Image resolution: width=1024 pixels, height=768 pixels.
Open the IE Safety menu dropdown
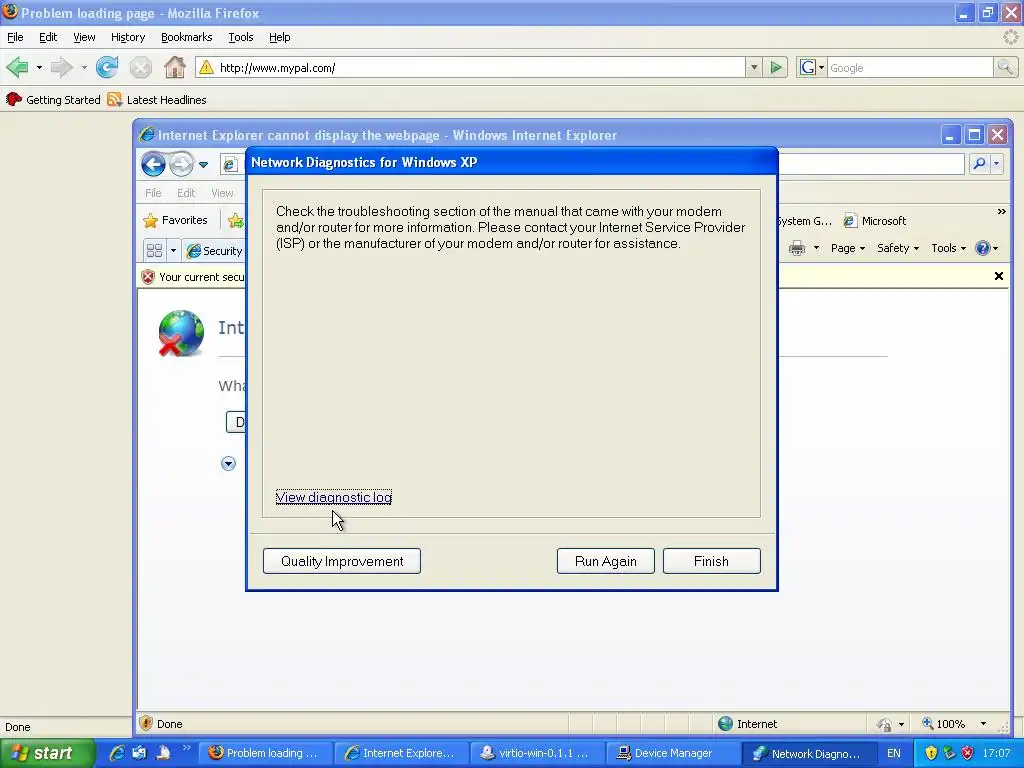(x=898, y=248)
